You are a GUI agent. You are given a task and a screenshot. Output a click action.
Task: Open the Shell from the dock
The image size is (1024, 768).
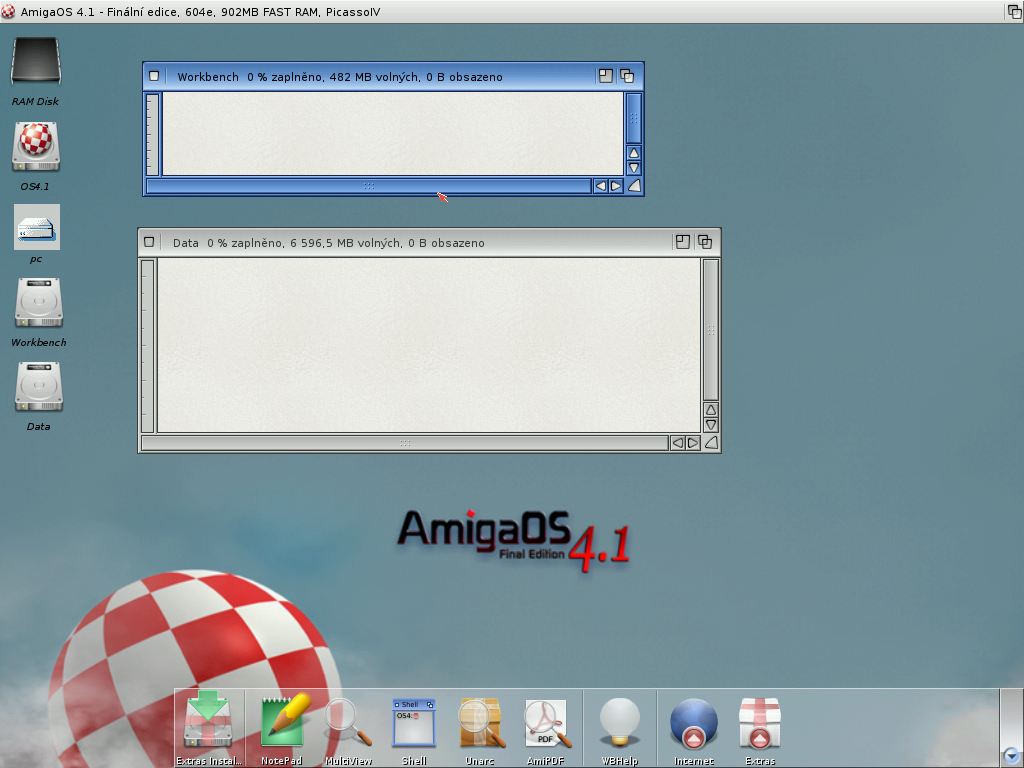[414, 722]
